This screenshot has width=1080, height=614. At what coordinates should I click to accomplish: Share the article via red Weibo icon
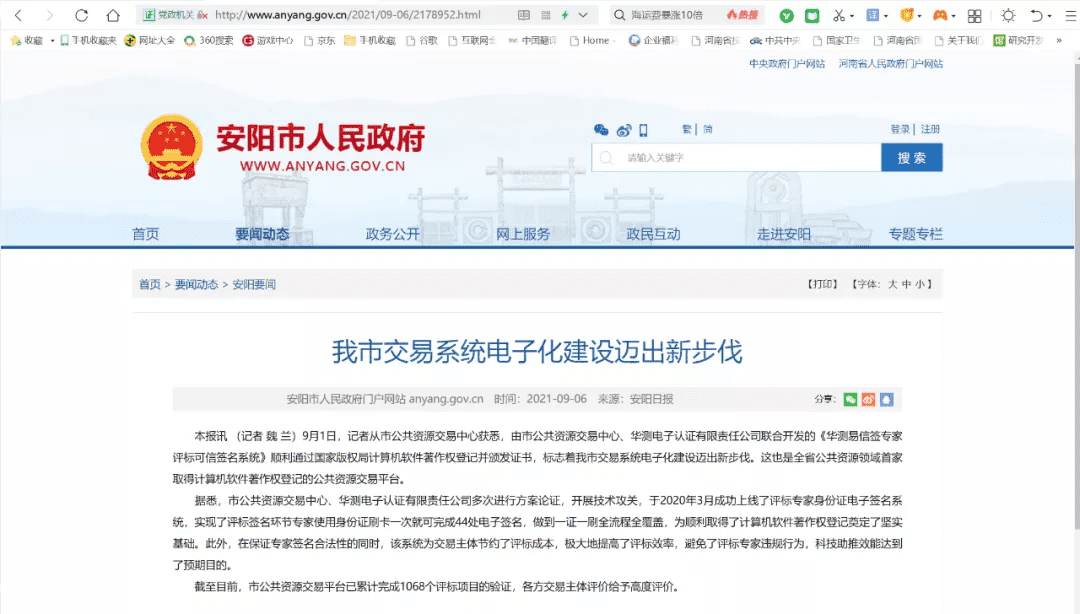tap(868, 399)
